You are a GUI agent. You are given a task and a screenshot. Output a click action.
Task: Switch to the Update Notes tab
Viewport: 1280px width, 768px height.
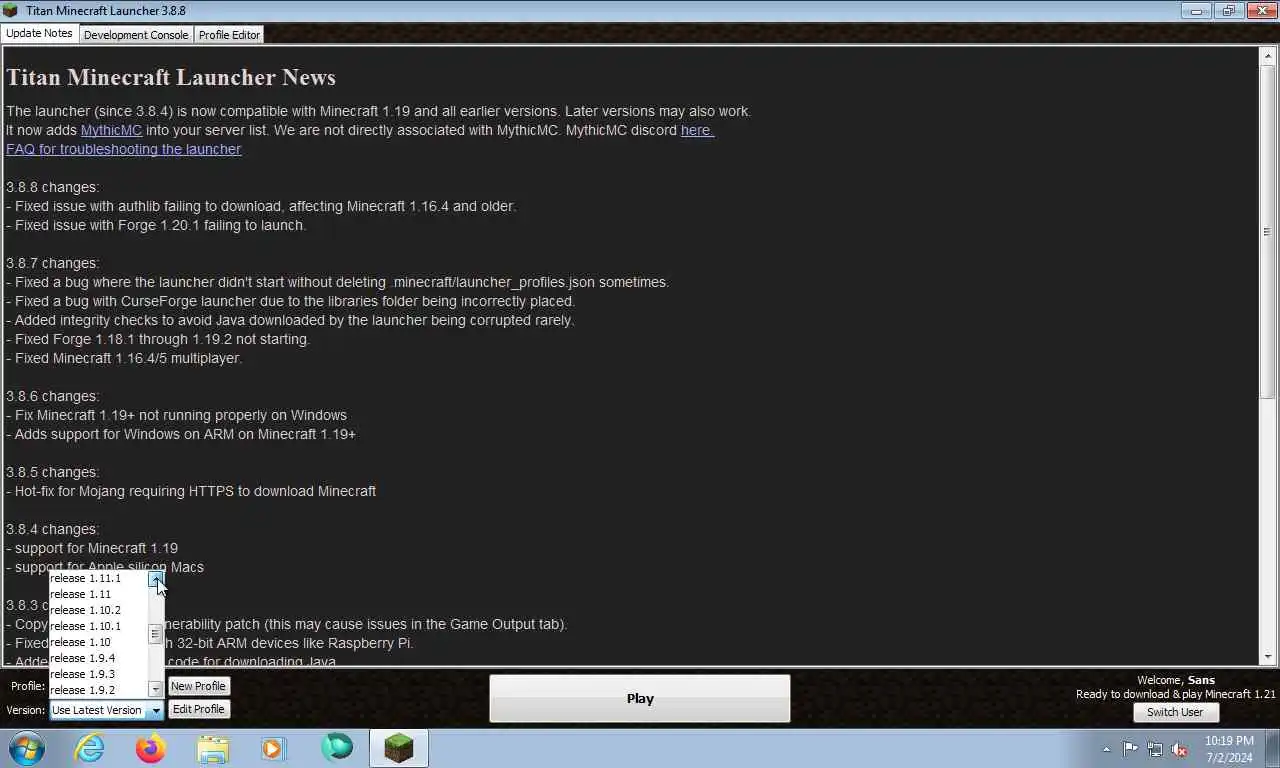point(39,33)
